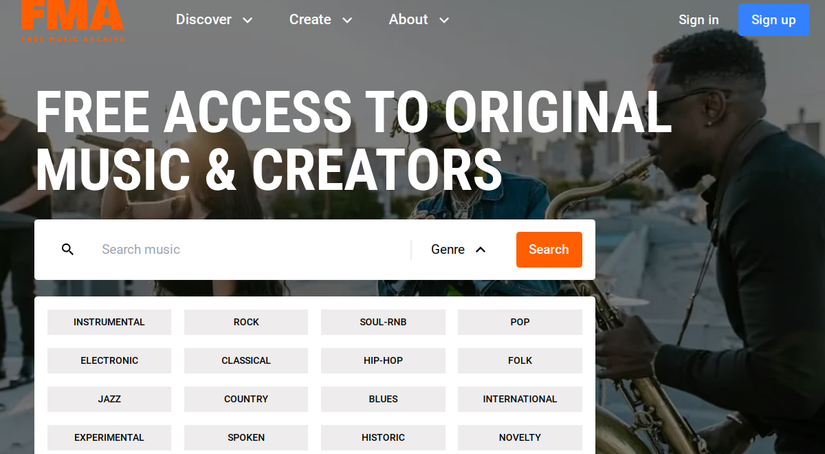The image size is (825, 454).
Task: Pick the Classical genre
Action: point(246,360)
